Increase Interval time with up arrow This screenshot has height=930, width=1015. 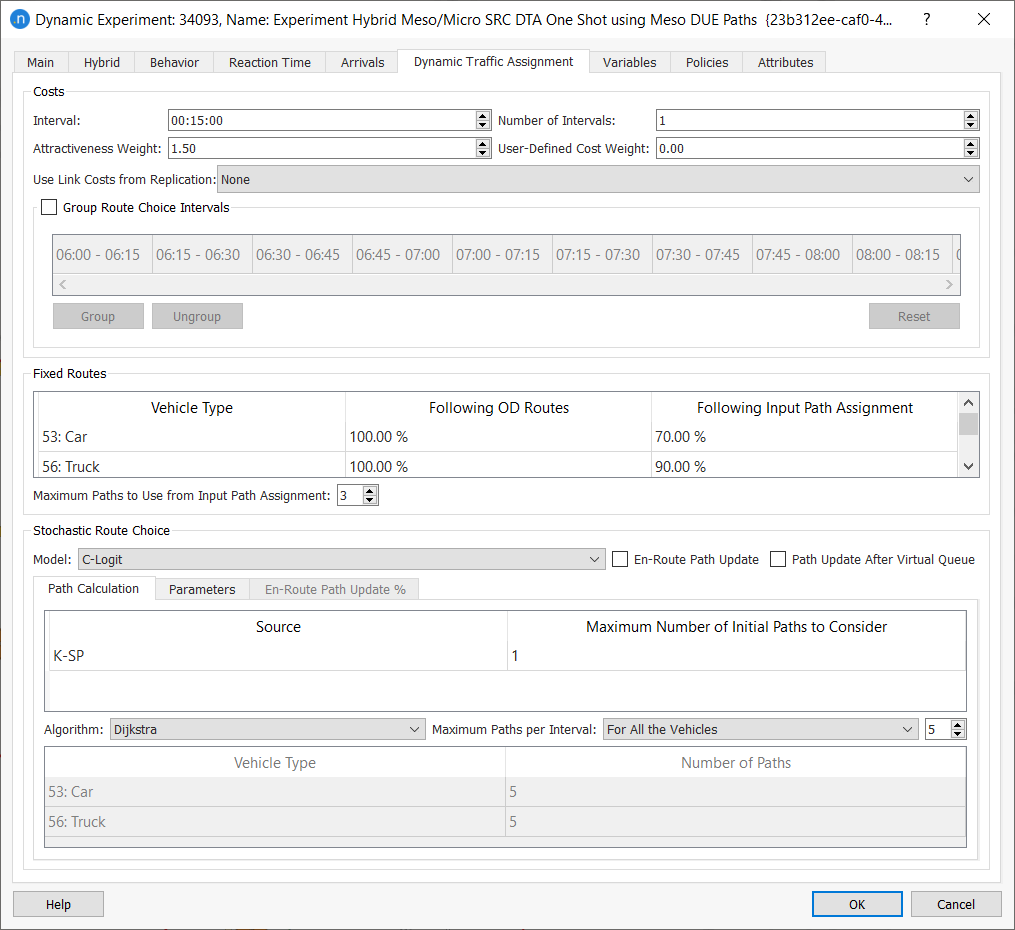click(483, 115)
